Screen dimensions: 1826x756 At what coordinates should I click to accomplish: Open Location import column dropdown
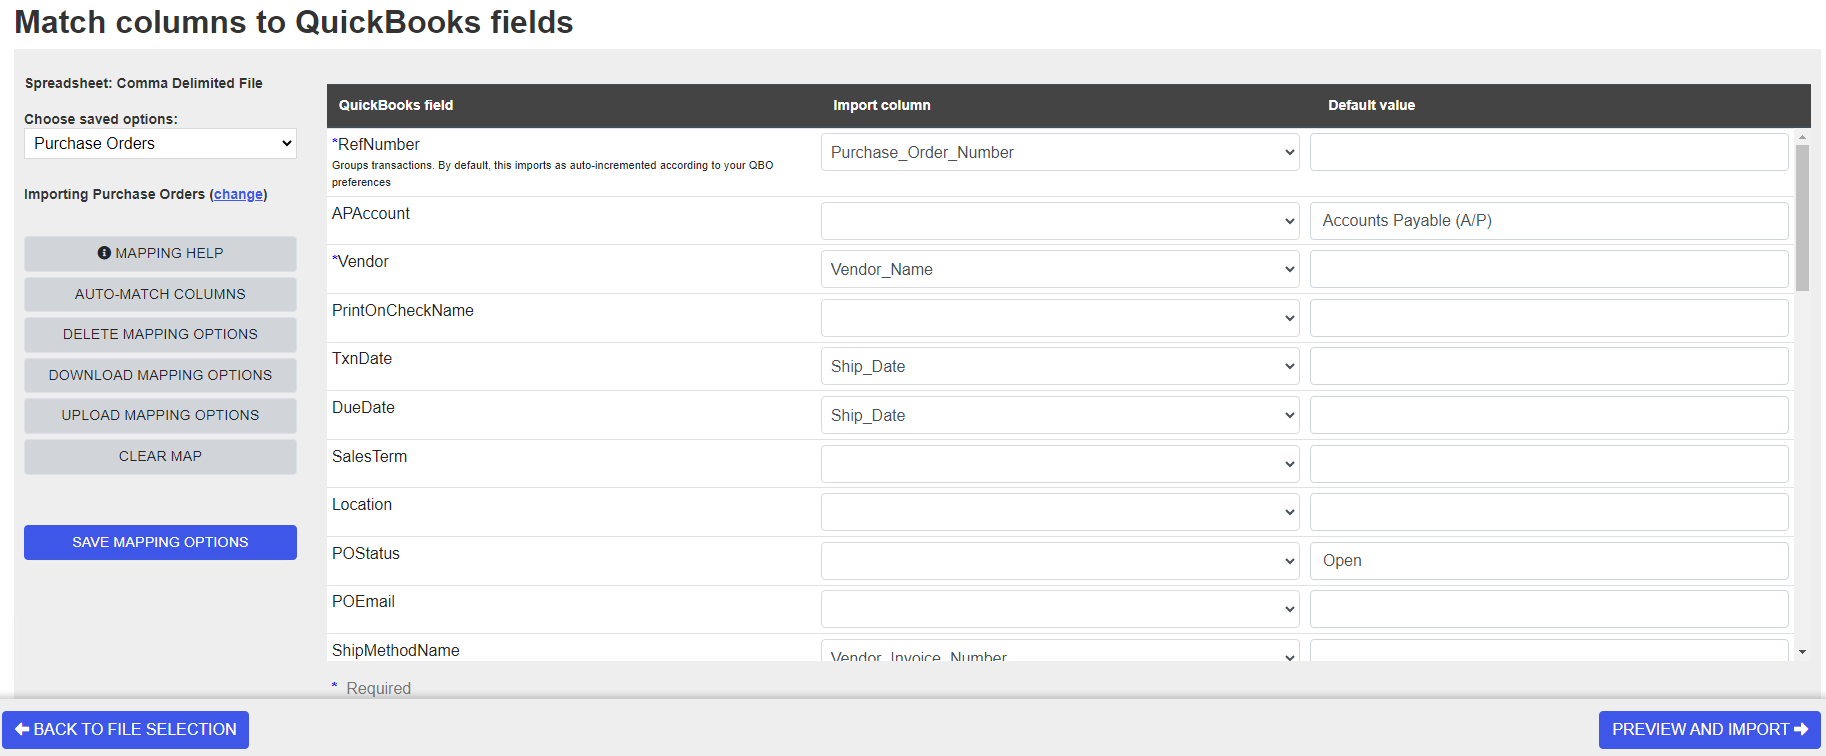1060,512
